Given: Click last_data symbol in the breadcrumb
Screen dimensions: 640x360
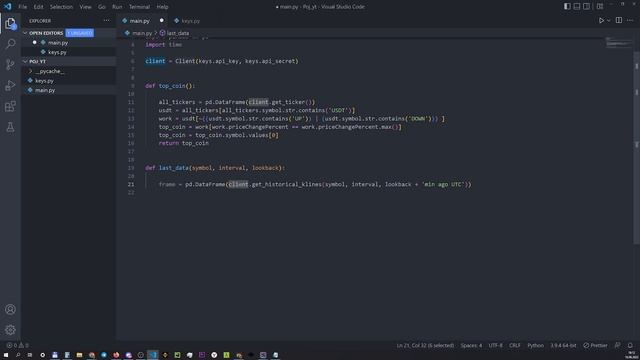Looking at the screenshot, I should 178,33.
